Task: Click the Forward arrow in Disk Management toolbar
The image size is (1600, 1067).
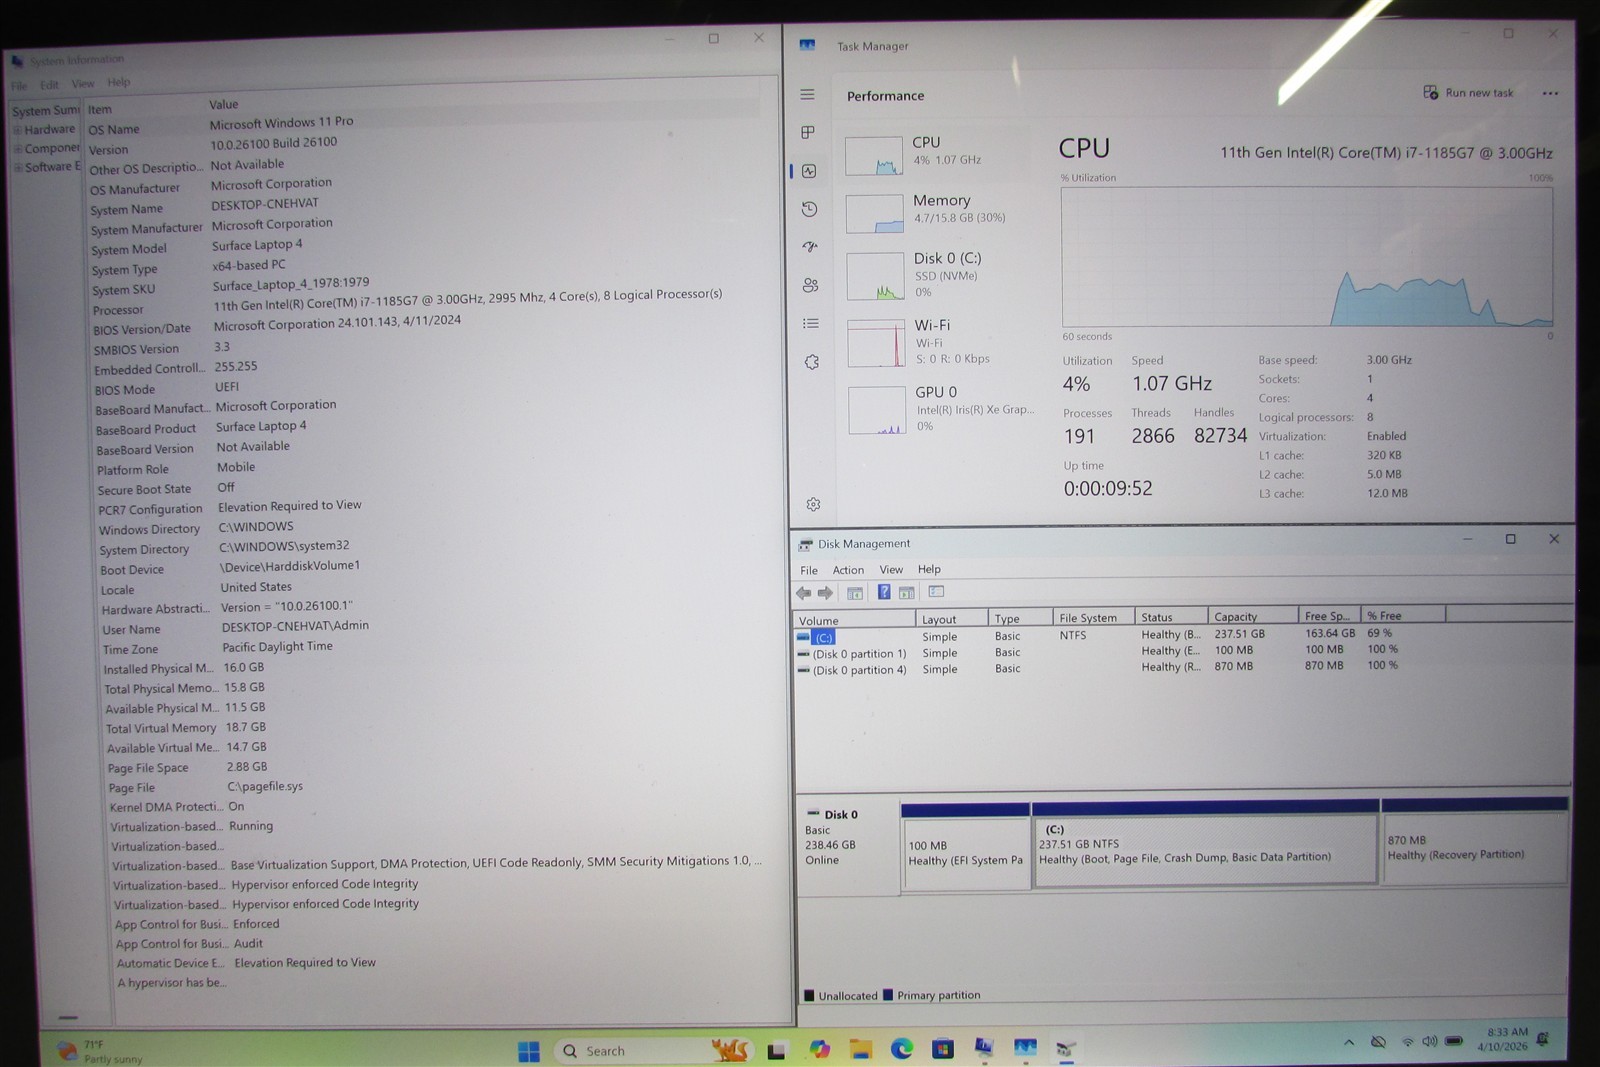Action: 825,593
